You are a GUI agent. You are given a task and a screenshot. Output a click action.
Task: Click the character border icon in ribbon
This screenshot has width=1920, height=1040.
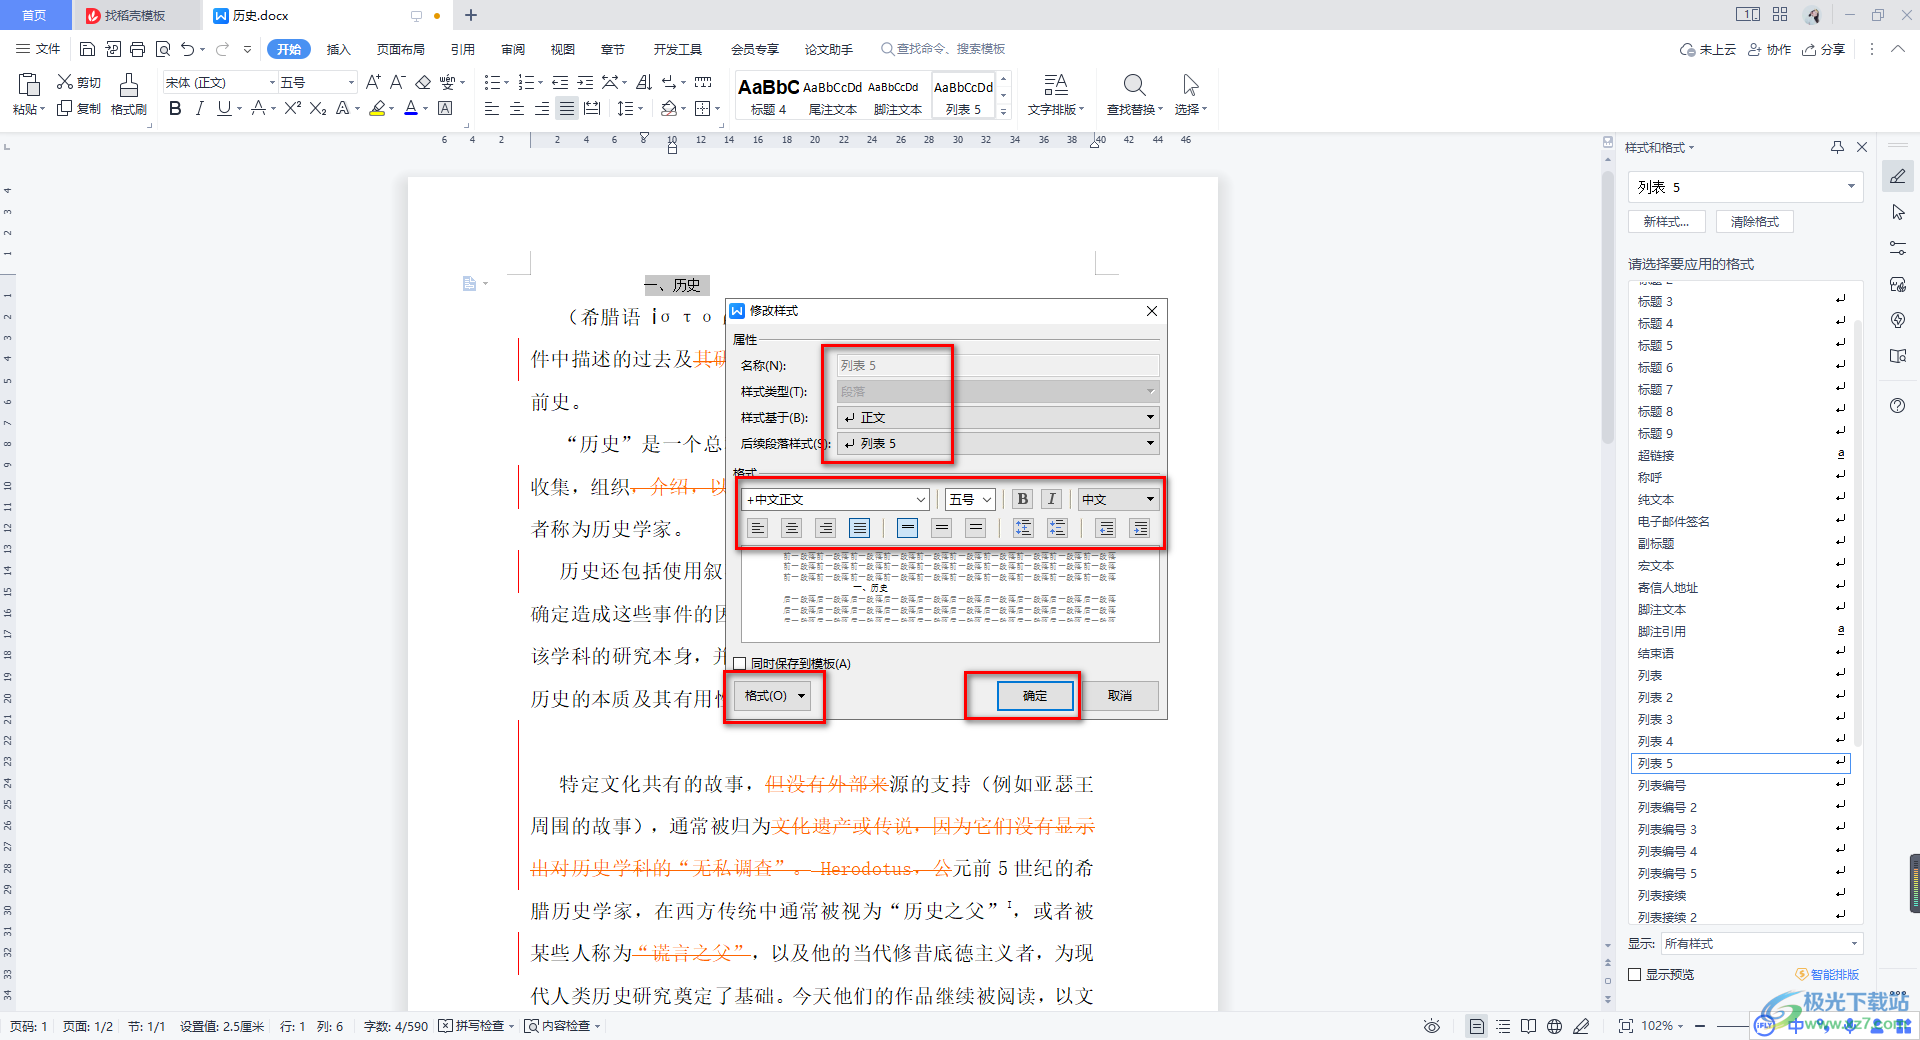coord(446,108)
